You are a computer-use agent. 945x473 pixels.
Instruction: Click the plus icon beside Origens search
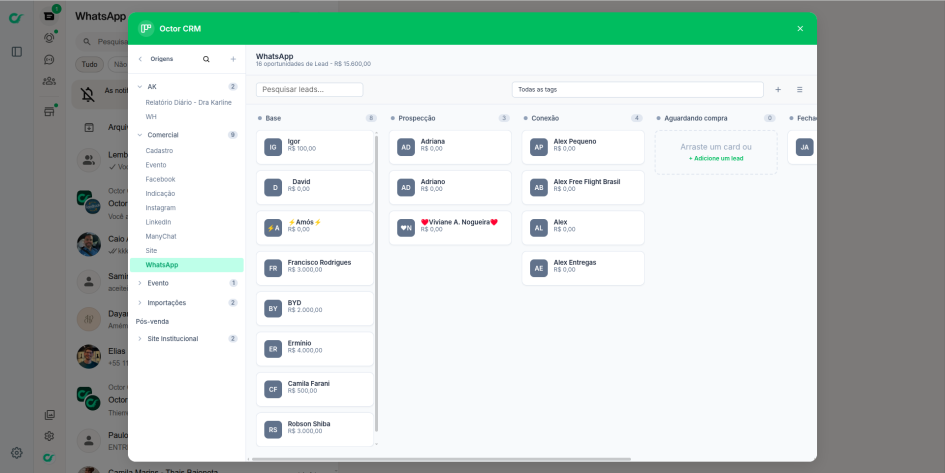tap(233, 59)
